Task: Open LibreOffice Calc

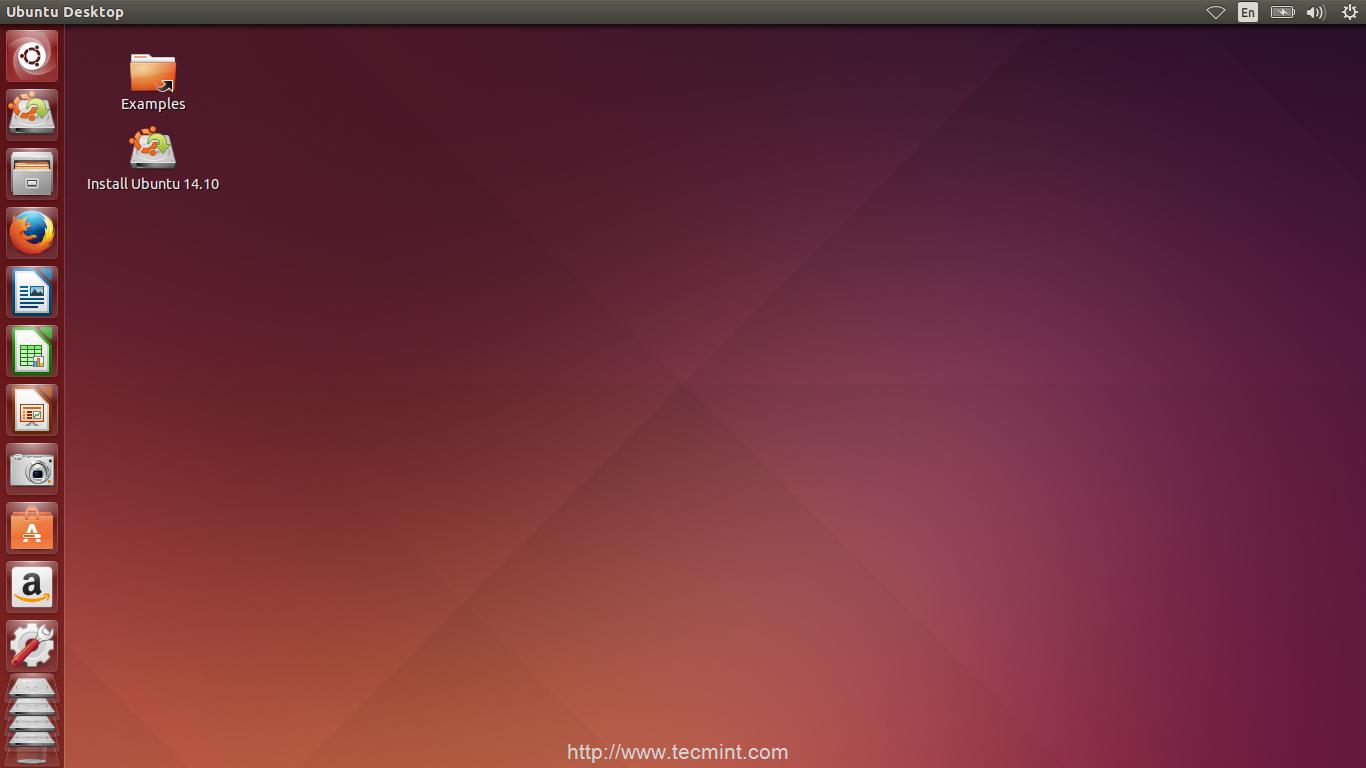Action: click(32, 350)
